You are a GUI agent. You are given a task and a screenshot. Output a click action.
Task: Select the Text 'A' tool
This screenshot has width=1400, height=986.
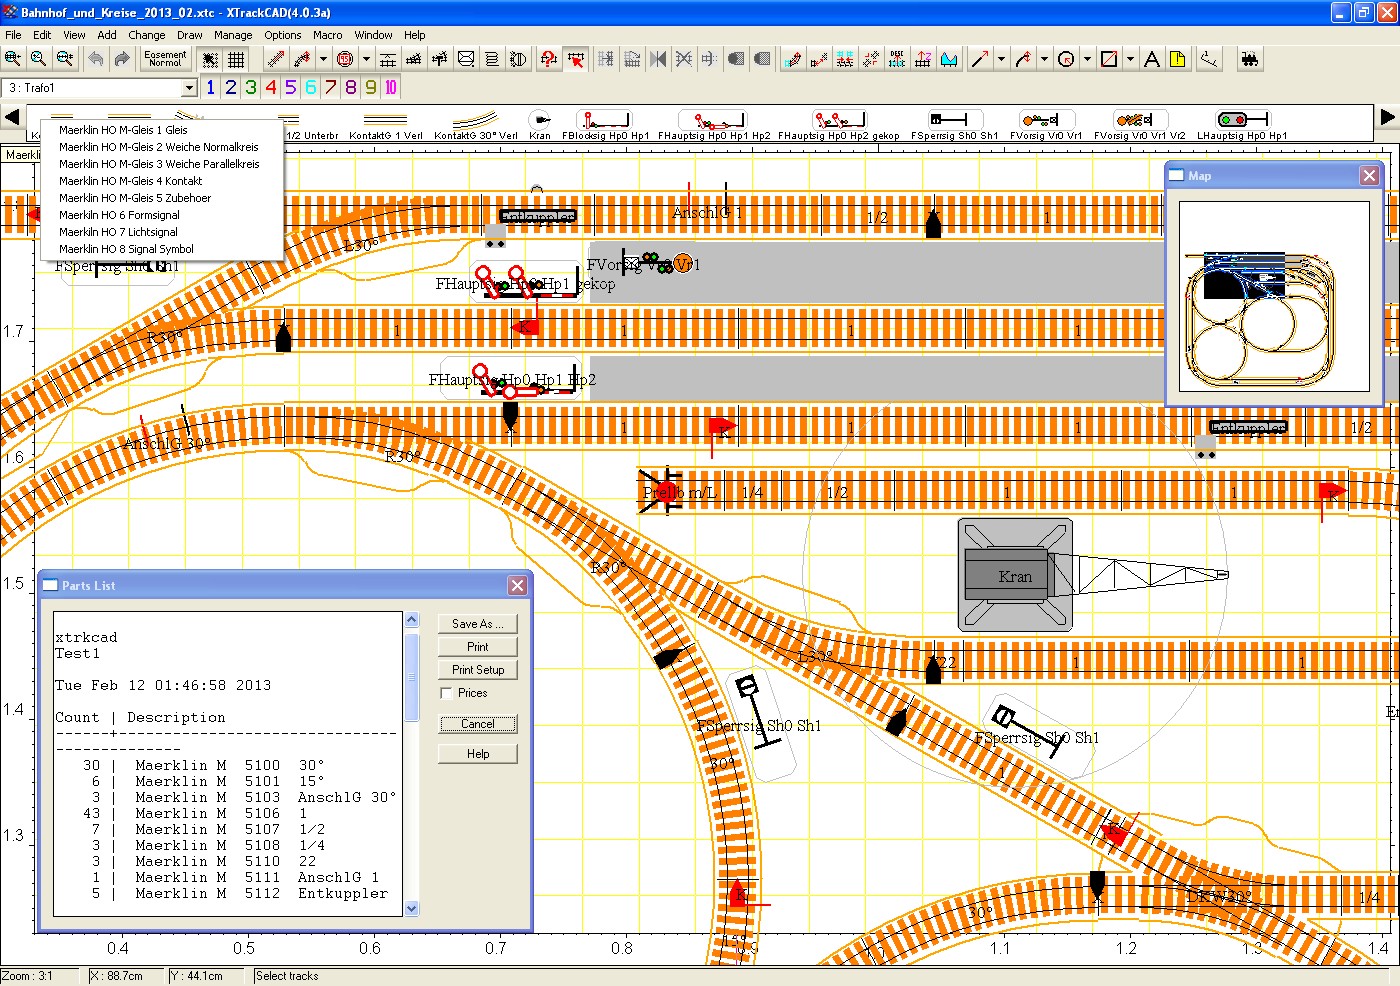click(x=1152, y=59)
